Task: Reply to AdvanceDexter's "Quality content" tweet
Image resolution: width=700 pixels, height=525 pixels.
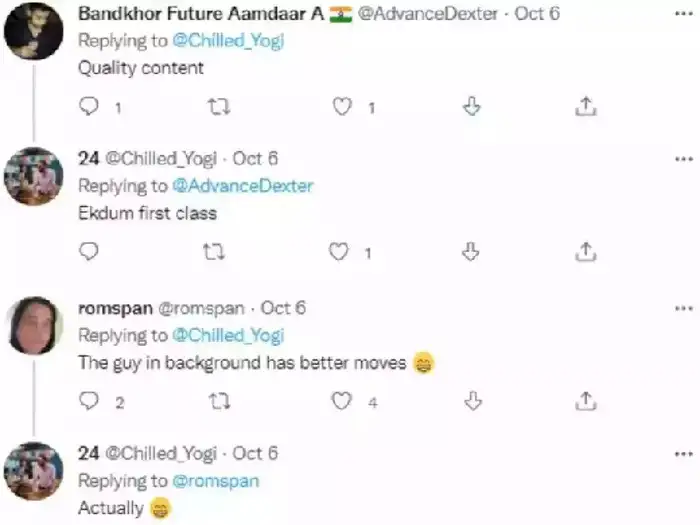Action: click(90, 107)
